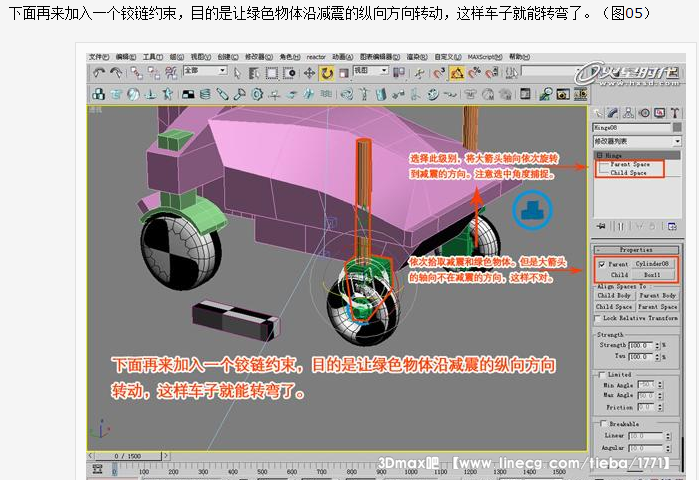The height and width of the screenshot is (480, 699).
Task: Open the Hierarchy command panel tab
Action: 629,113
